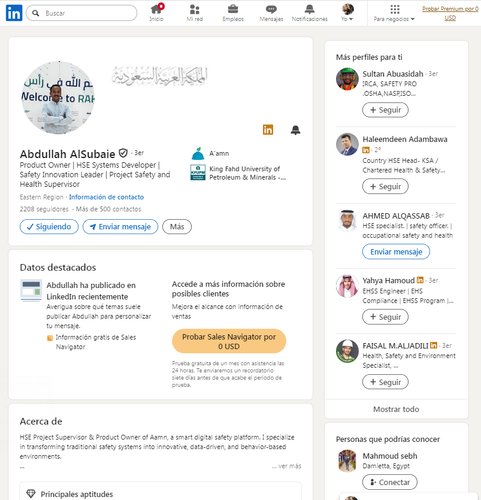Click the KFUPM university logo
The width and height of the screenshot is (481, 500).
coord(198,173)
